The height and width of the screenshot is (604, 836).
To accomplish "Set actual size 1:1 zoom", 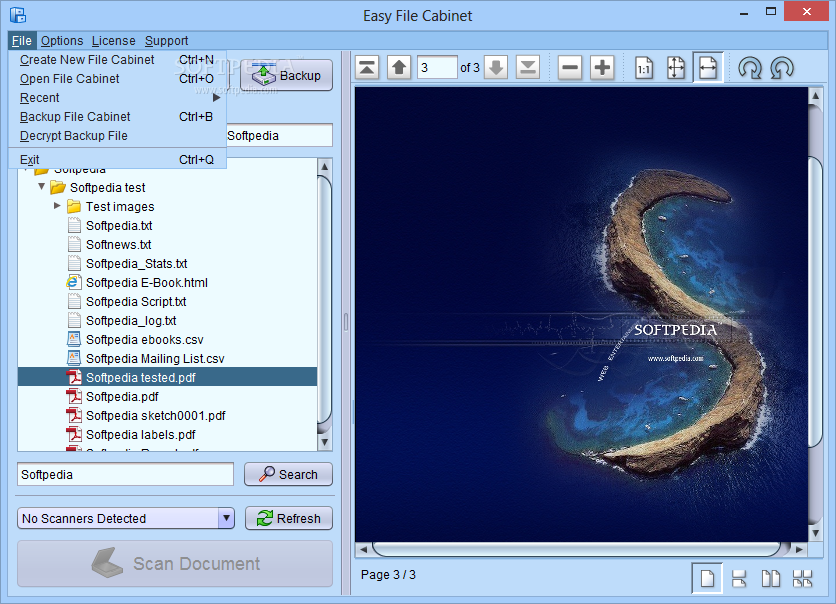I will coord(644,68).
